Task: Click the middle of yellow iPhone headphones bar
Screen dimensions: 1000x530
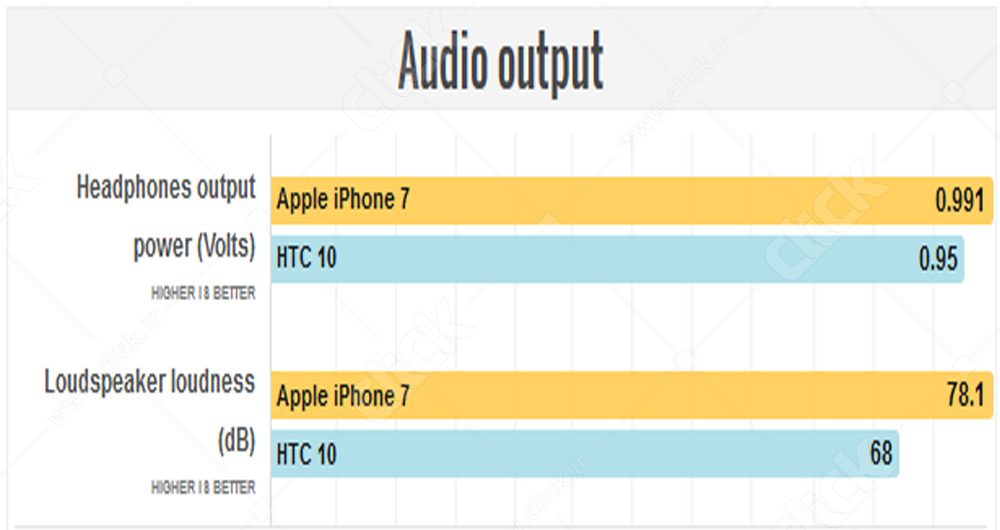Action: pos(632,200)
